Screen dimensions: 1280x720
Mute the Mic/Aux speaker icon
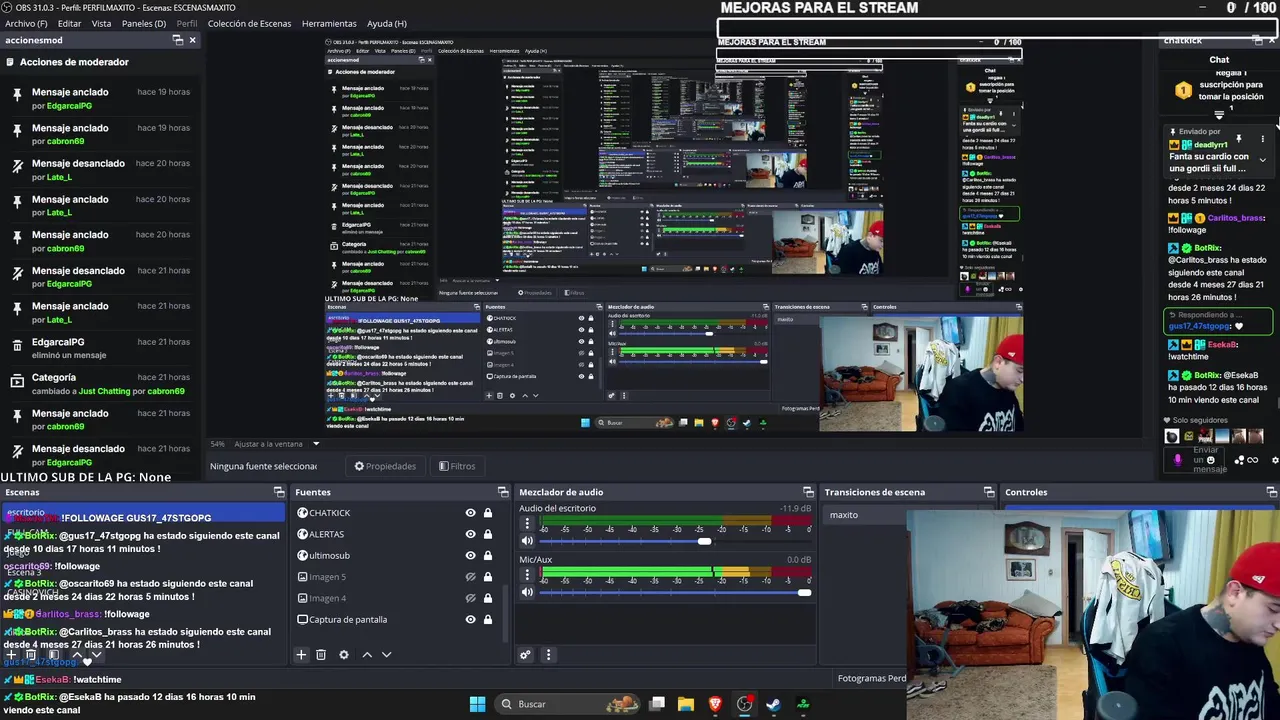[527, 592]
